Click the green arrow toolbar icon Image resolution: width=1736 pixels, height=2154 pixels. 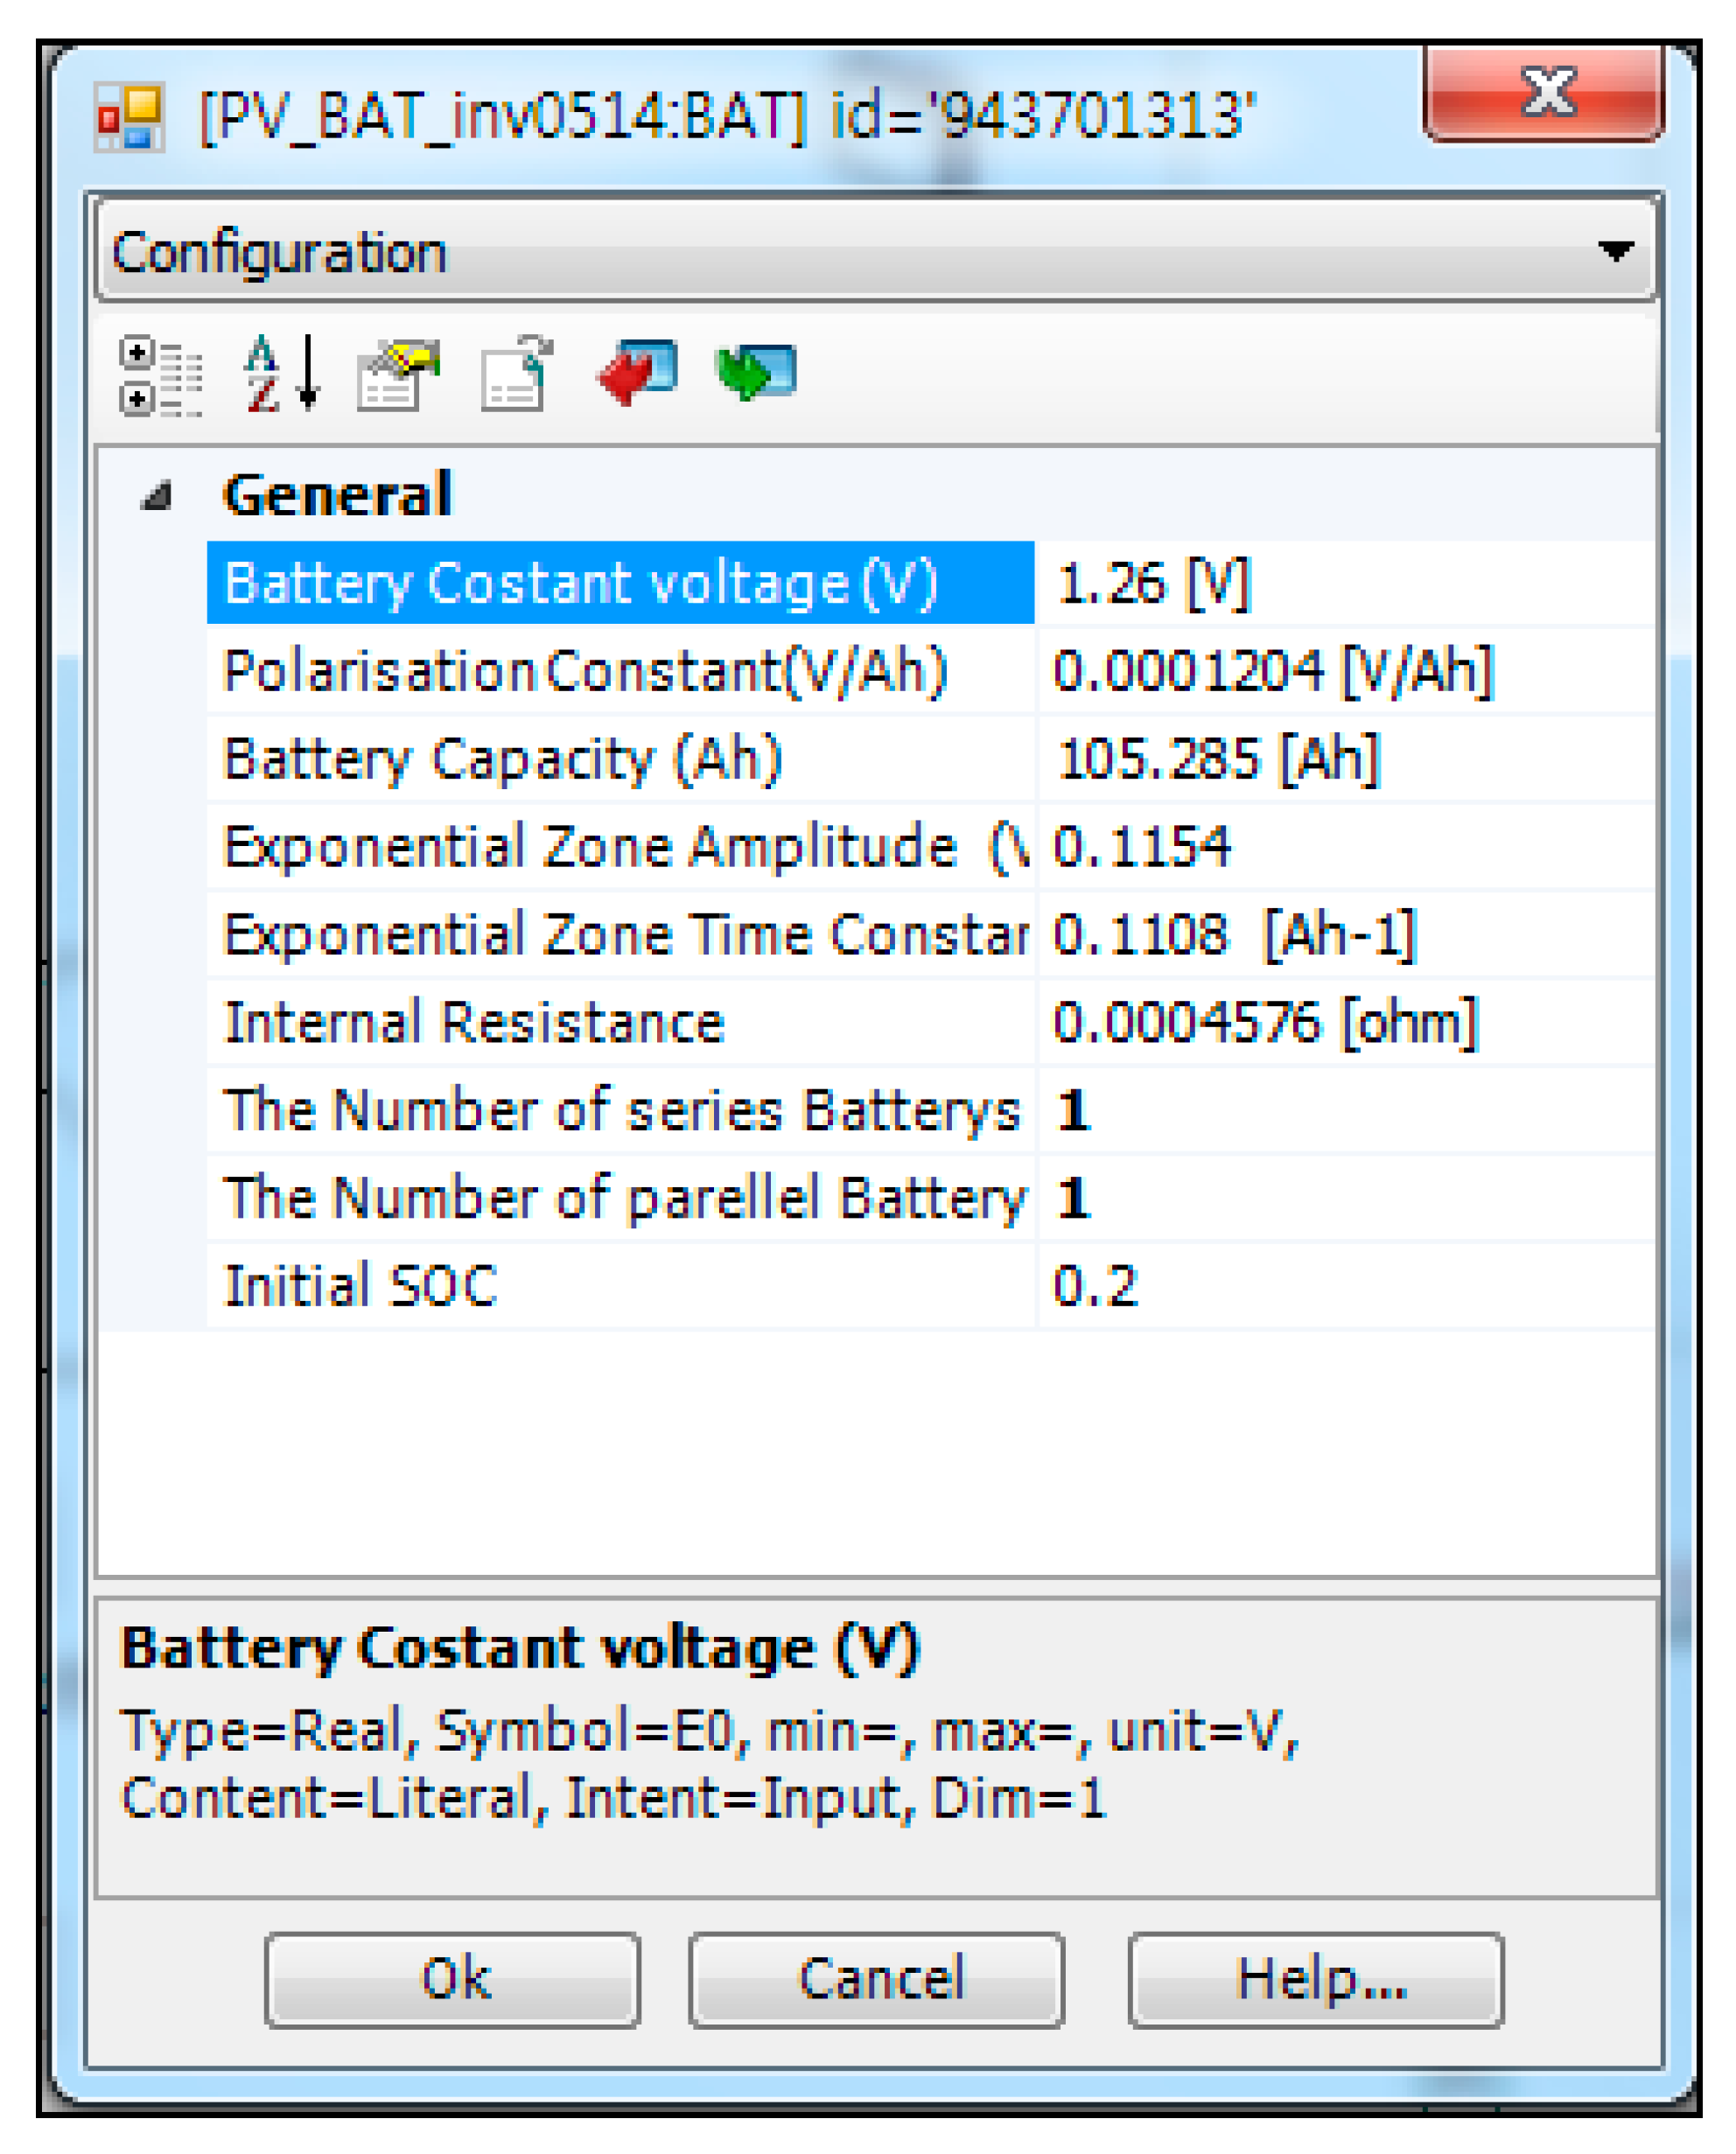tap(756, 372)
